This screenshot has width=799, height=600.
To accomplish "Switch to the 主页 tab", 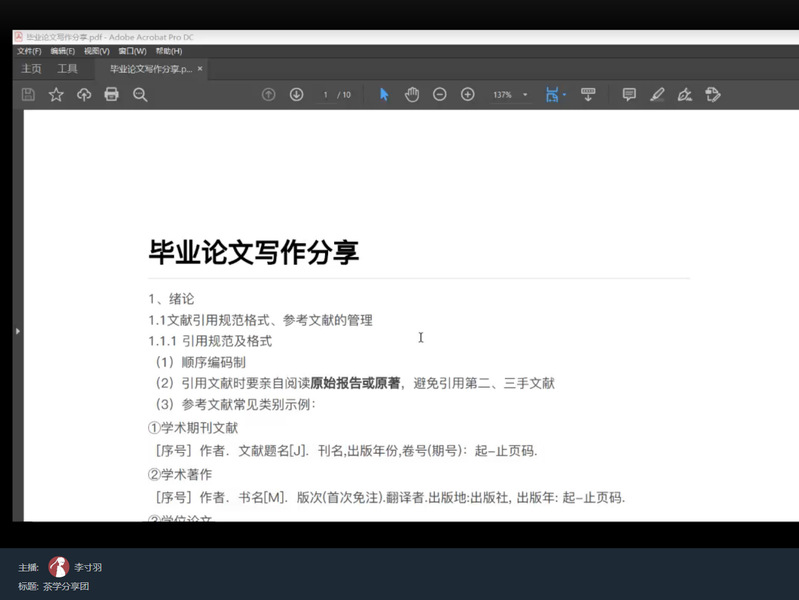I will 31,69.
